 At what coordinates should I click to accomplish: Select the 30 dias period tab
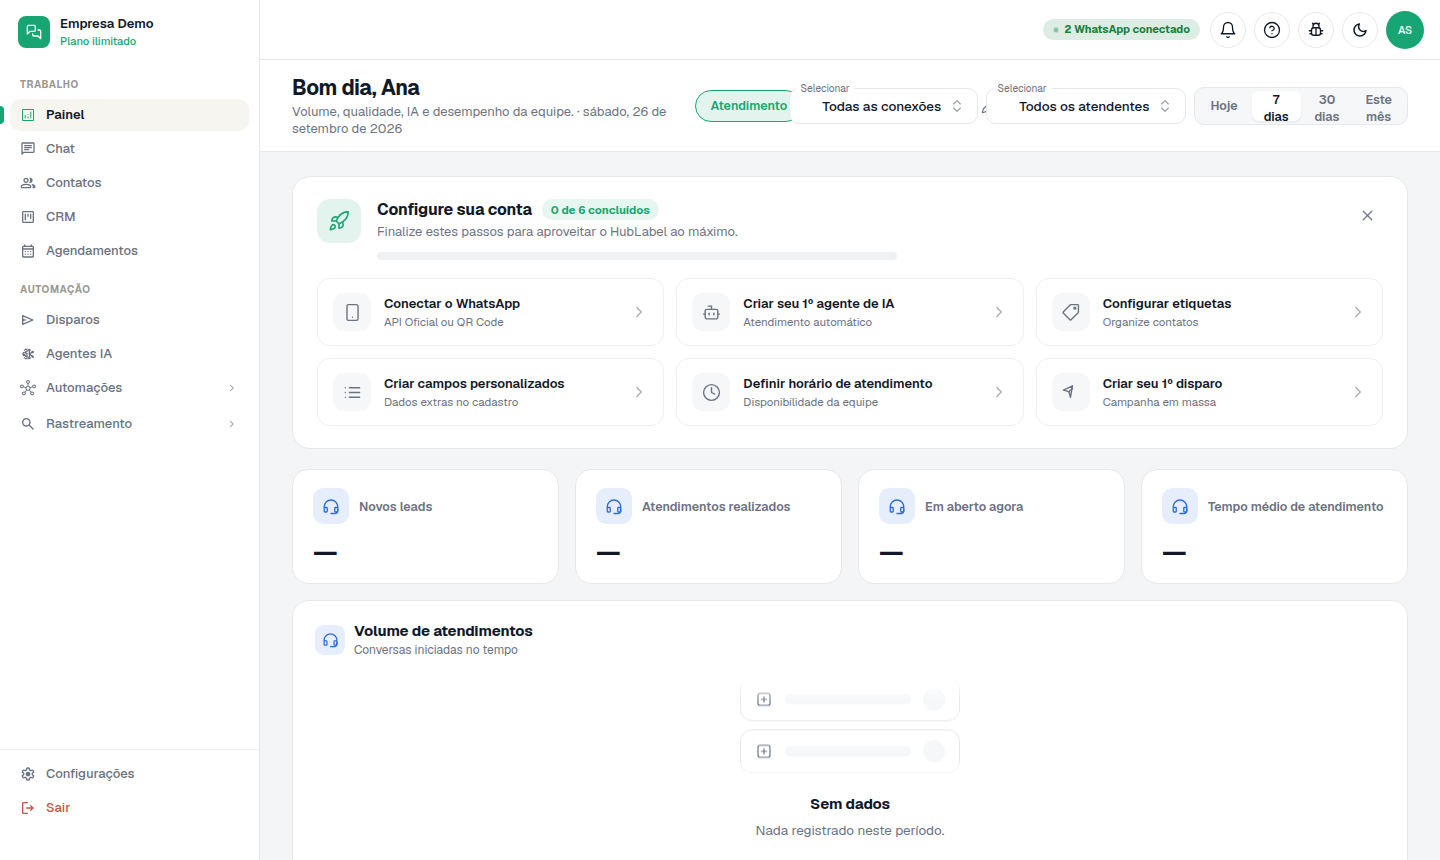coord(1327,107)
